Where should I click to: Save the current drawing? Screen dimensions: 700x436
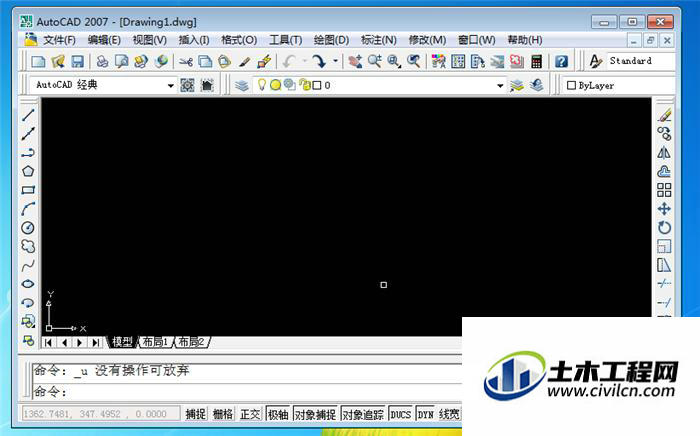[78, 61]
